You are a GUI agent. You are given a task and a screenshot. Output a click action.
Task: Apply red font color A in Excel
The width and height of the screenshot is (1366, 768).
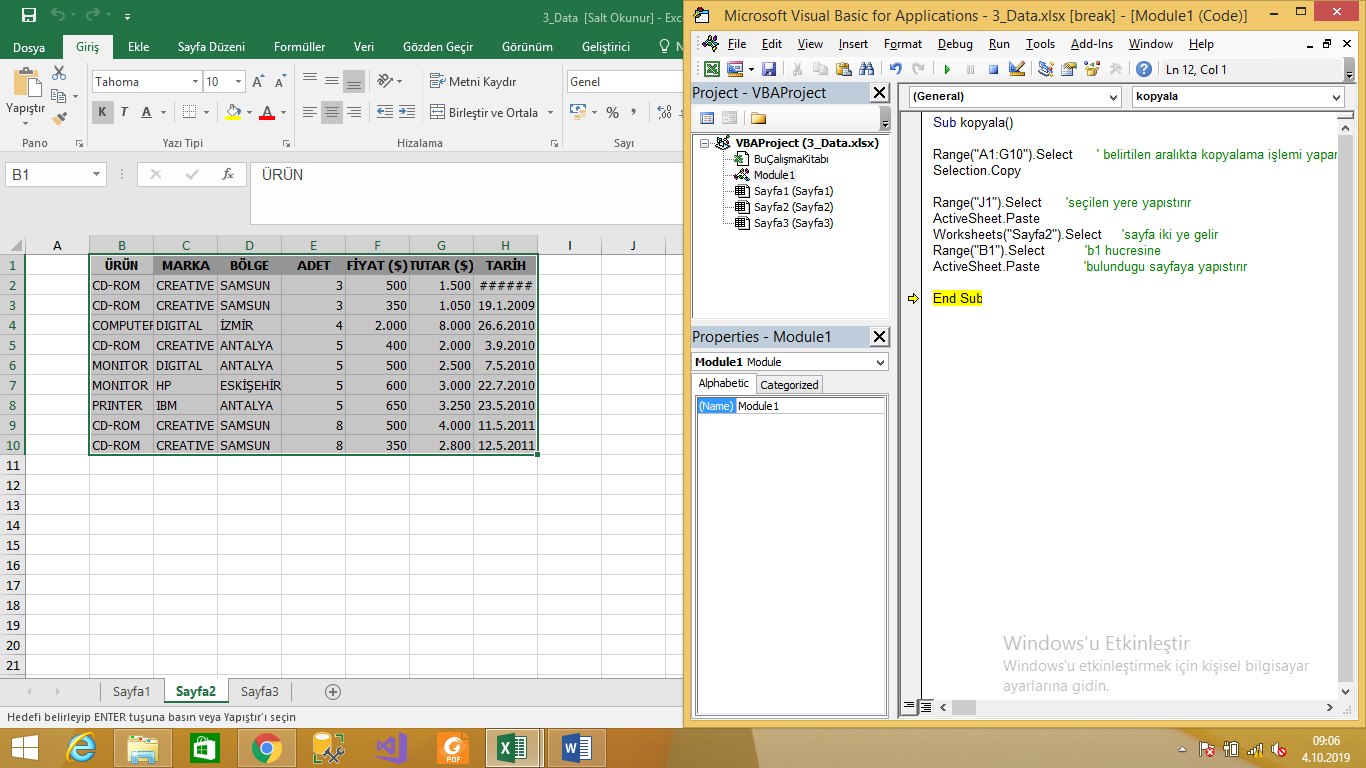coord(266,112)
